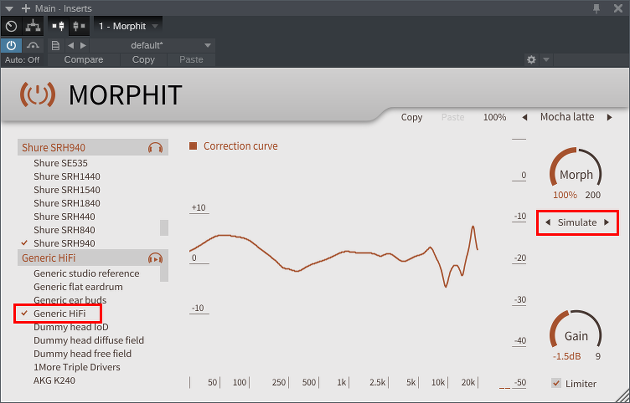Click Paste in the Morphit header bar
The height and width of the screenshot is (403, 630).
[452, 117]
